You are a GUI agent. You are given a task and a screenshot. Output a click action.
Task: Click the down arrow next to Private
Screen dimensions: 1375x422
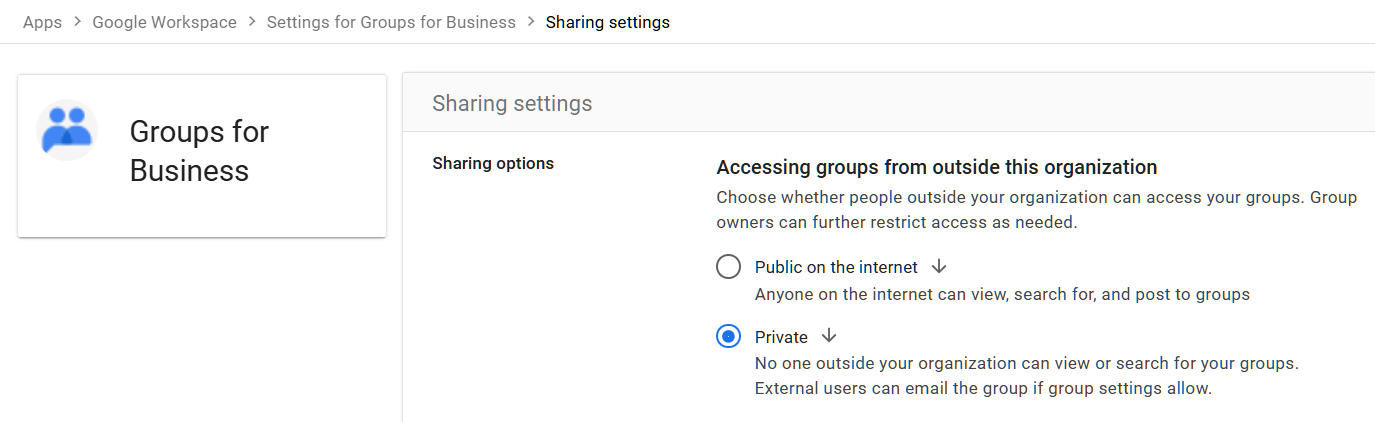pyautogui.click(x=828, y=336)
